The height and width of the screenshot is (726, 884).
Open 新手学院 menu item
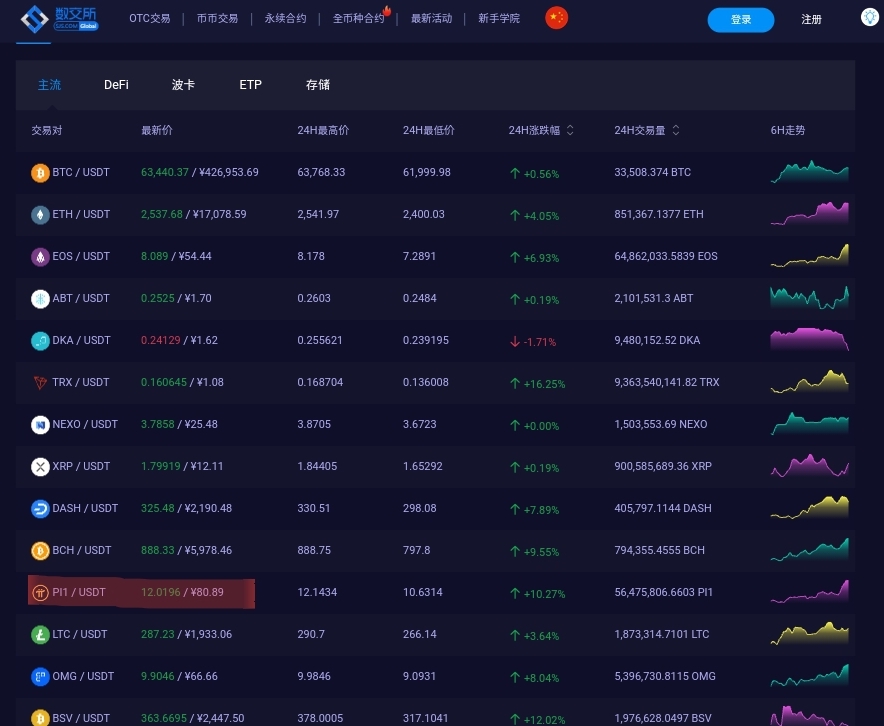(x=499, y=19)
